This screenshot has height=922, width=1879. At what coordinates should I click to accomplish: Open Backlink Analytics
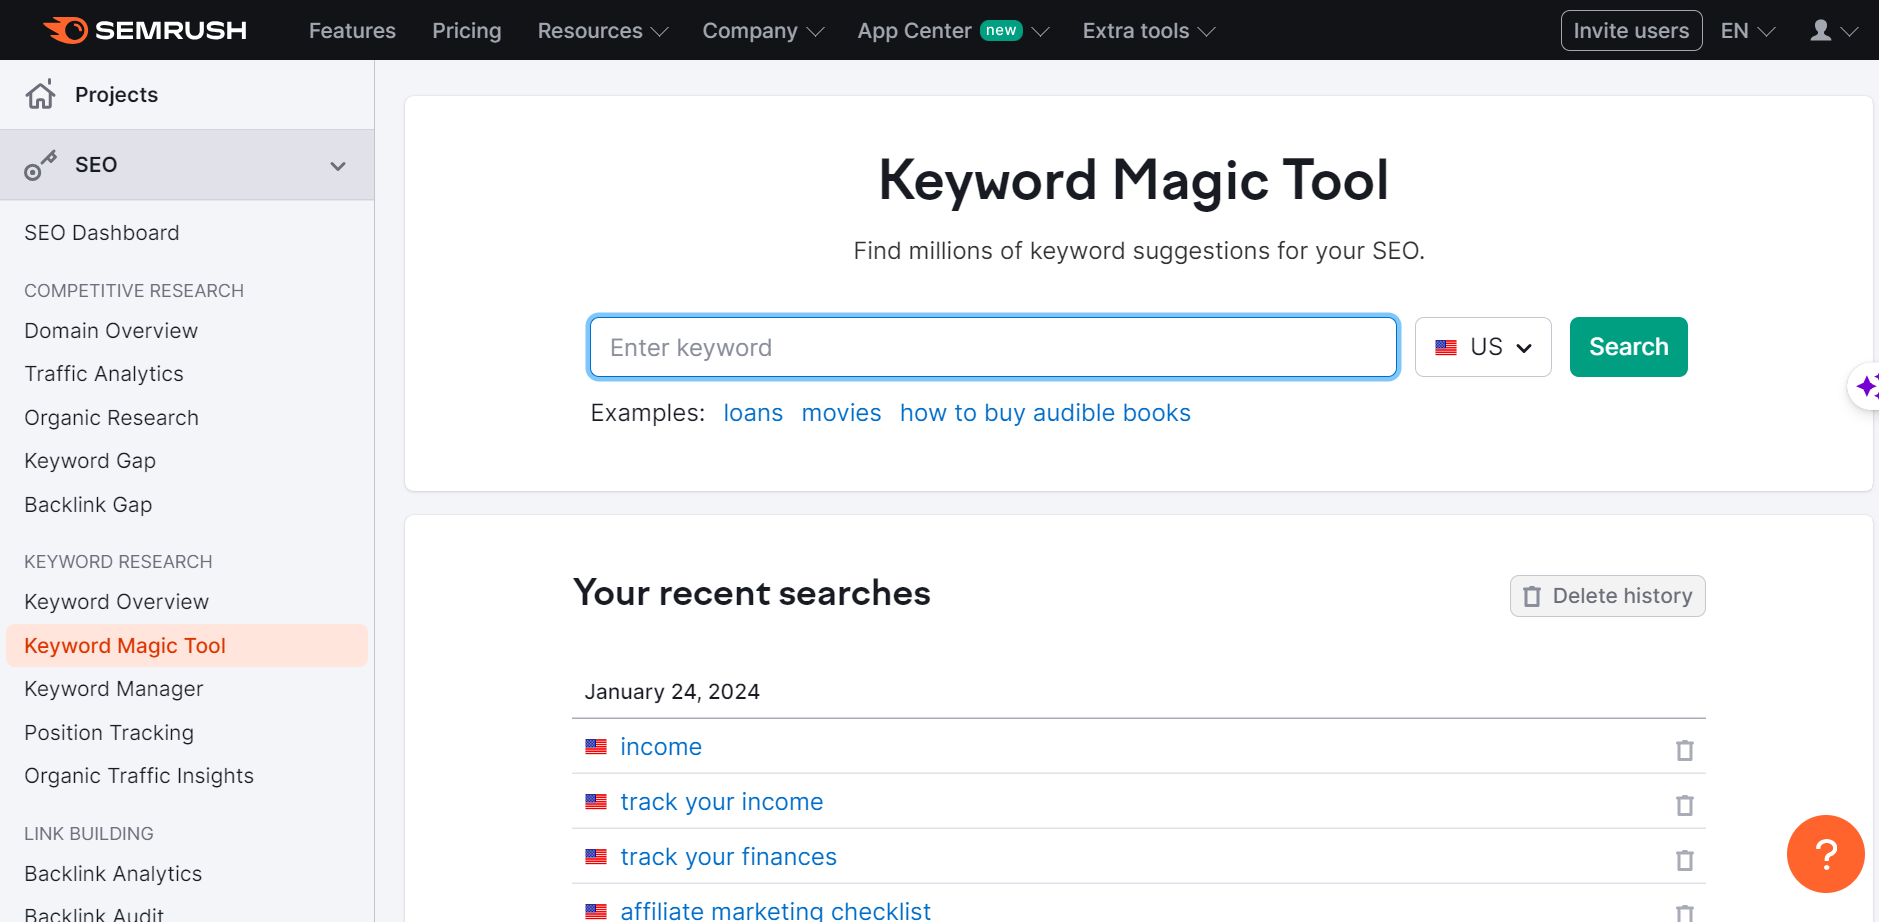click(x=113, y=874)
